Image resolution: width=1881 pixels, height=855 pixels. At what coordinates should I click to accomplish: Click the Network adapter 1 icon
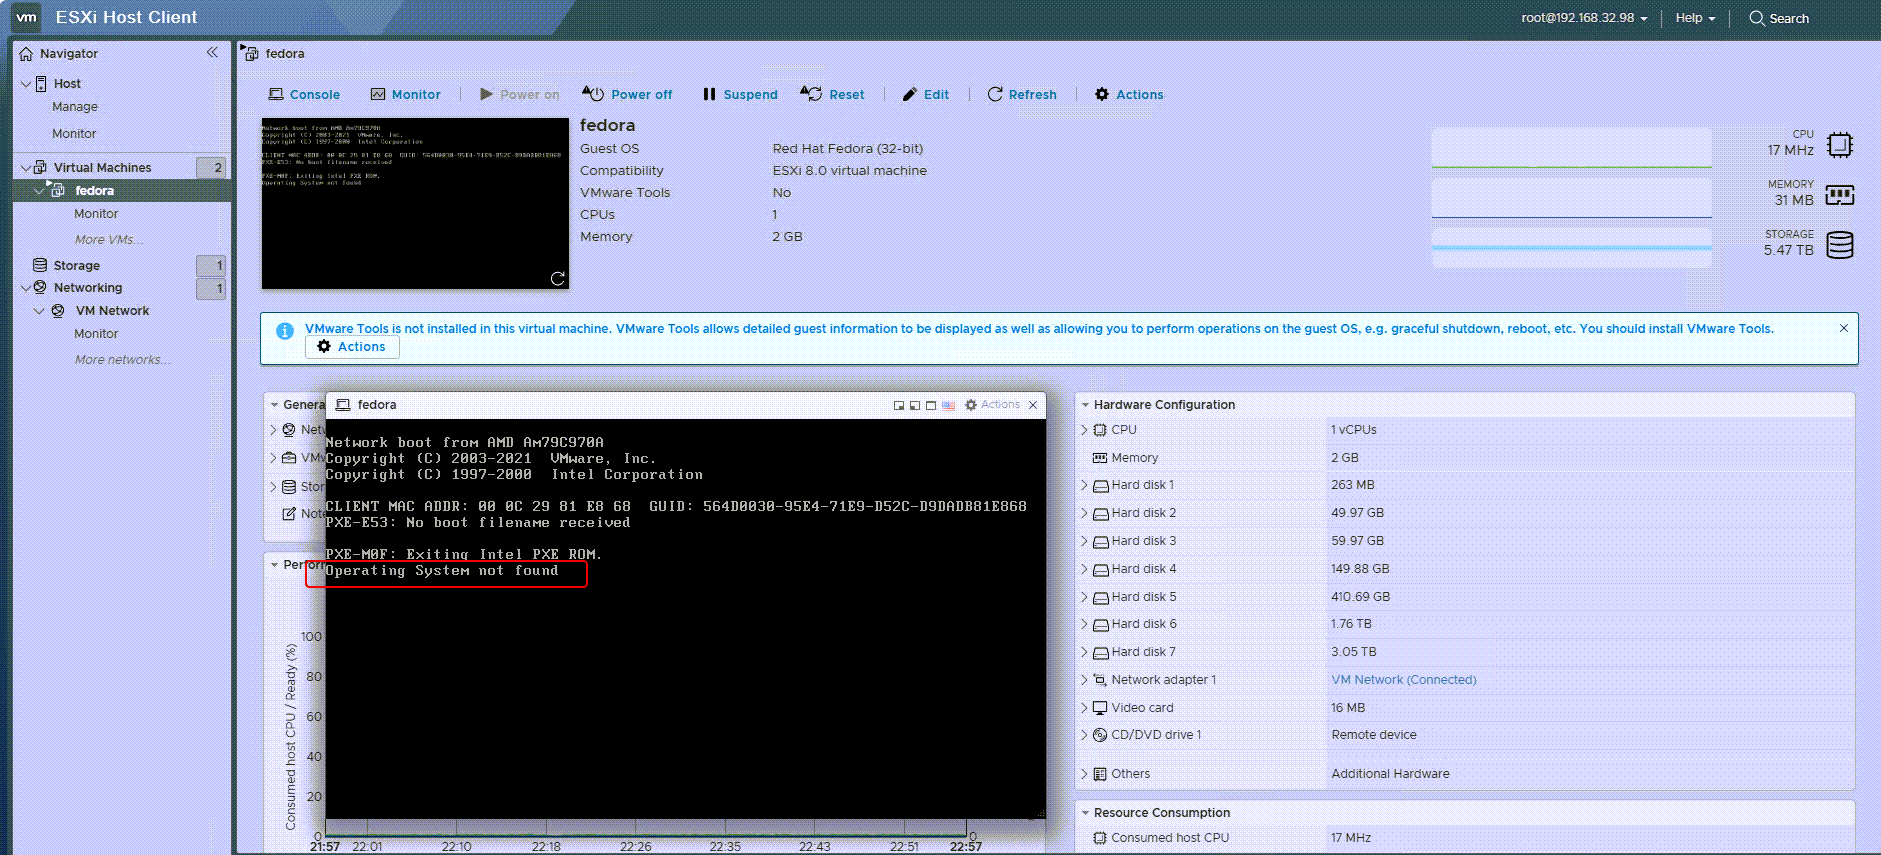point(1100,680)
